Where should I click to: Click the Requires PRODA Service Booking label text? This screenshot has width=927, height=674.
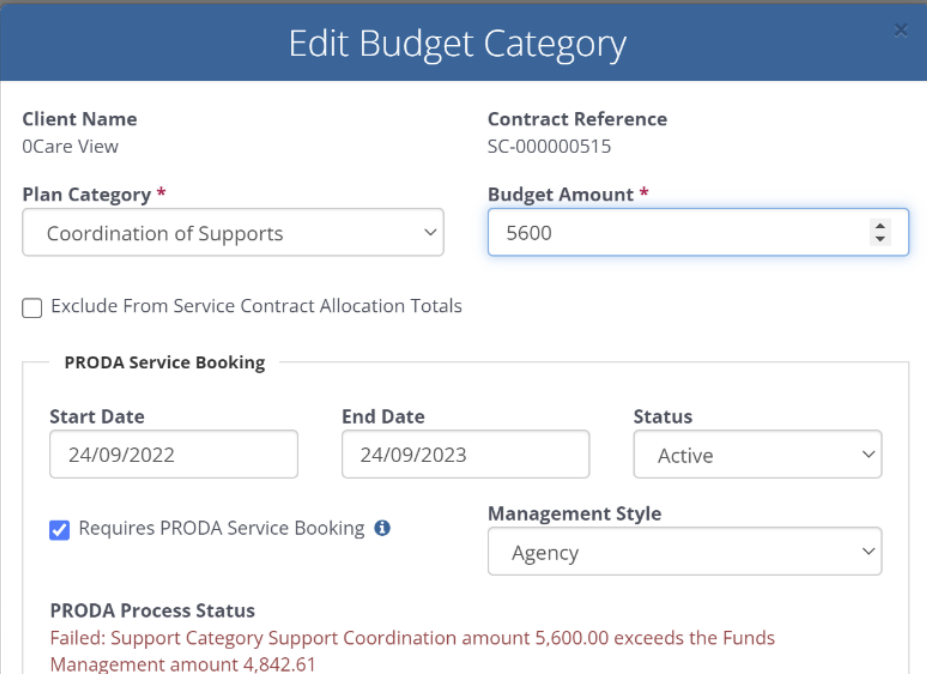(222, 529)
